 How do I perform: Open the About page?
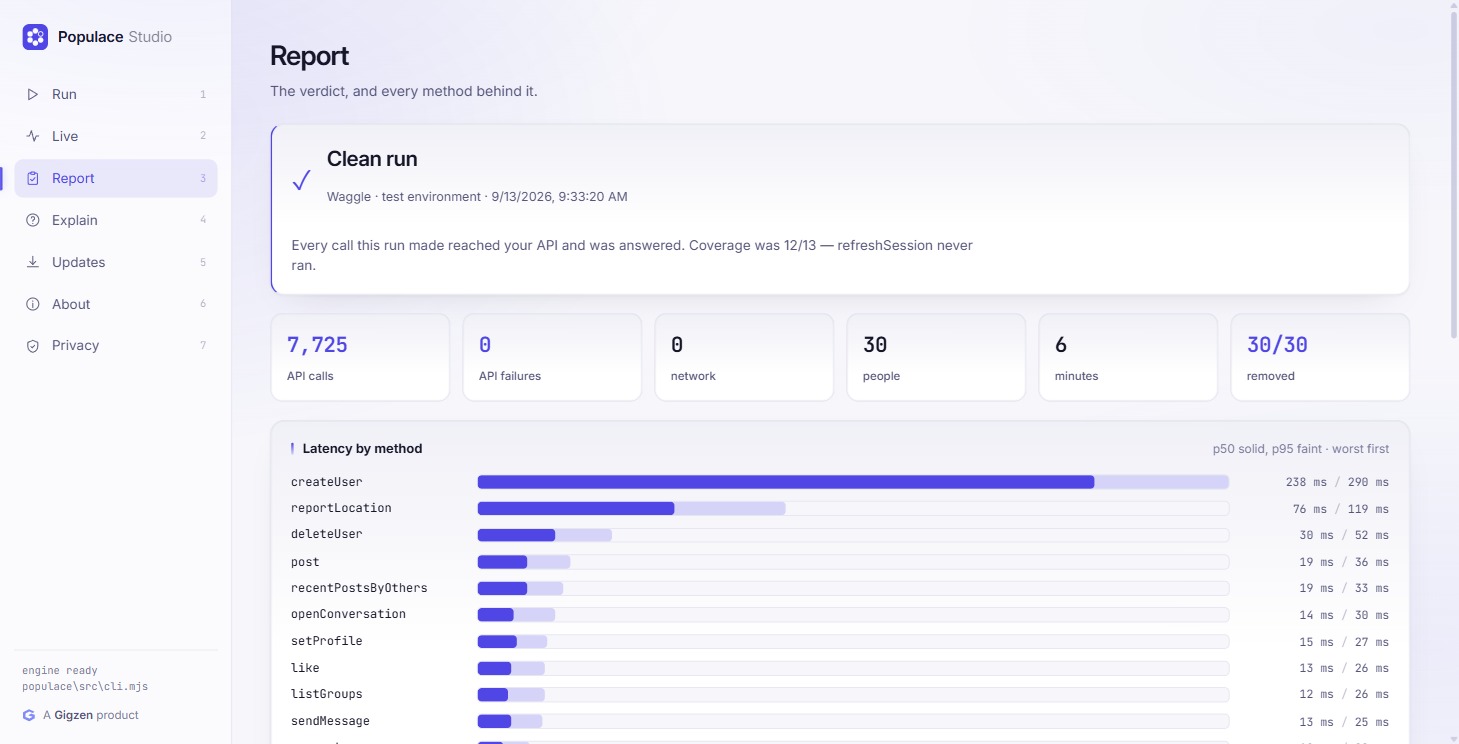[115, 304]
